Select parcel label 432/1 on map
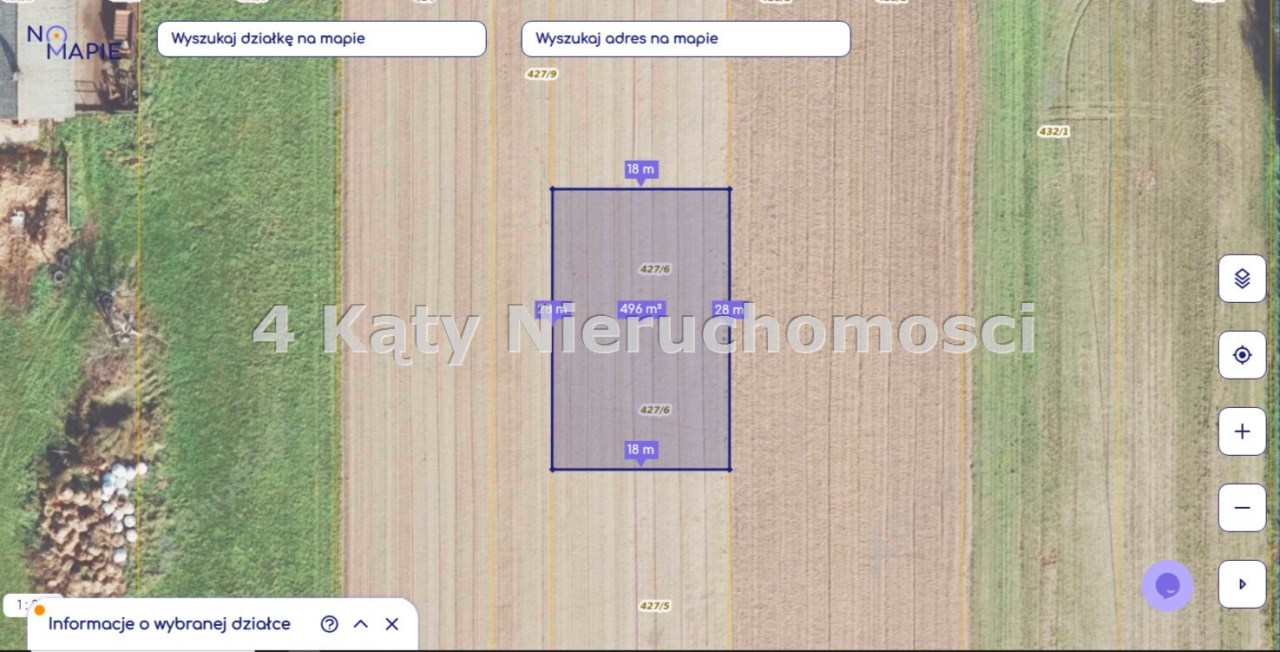This screenshot has height=652, width=1280. coord(1054,131)
